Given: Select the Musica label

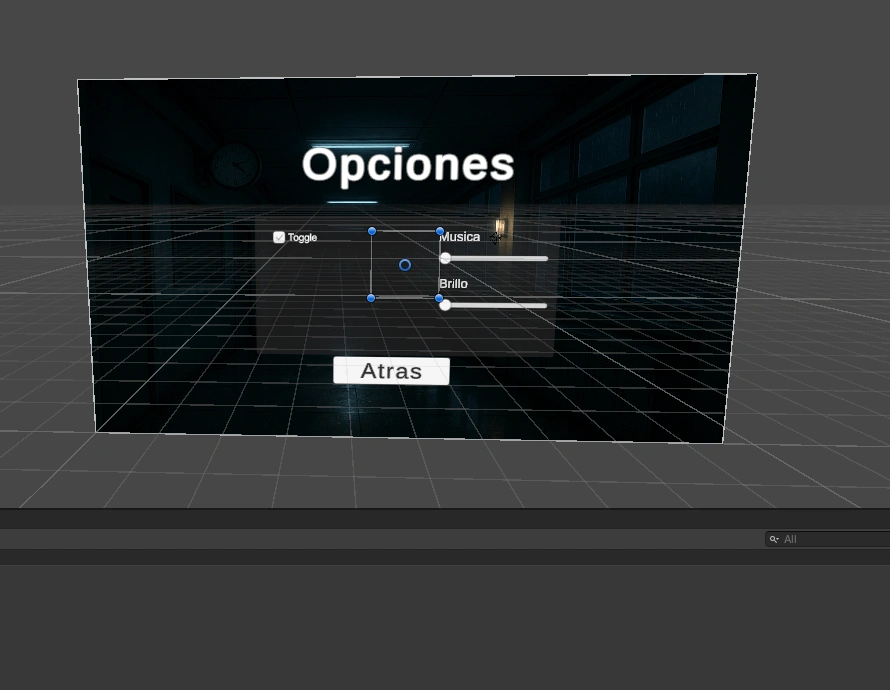Looking at the screenshot, I should click(x=460, y=237).
